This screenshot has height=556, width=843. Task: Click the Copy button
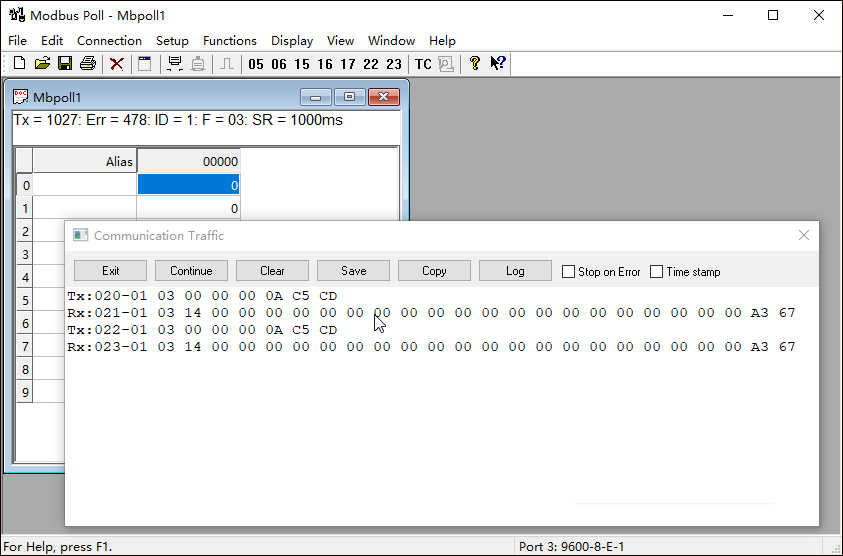point(434,270)
